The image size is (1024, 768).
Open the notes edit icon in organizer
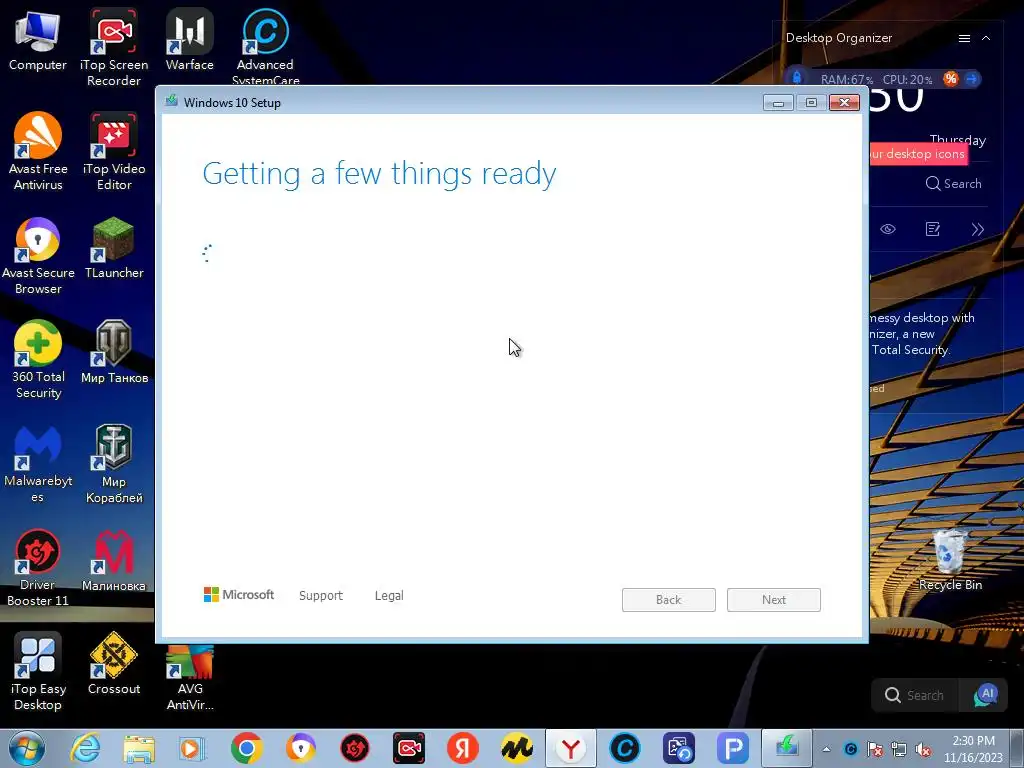click(933, 229)
